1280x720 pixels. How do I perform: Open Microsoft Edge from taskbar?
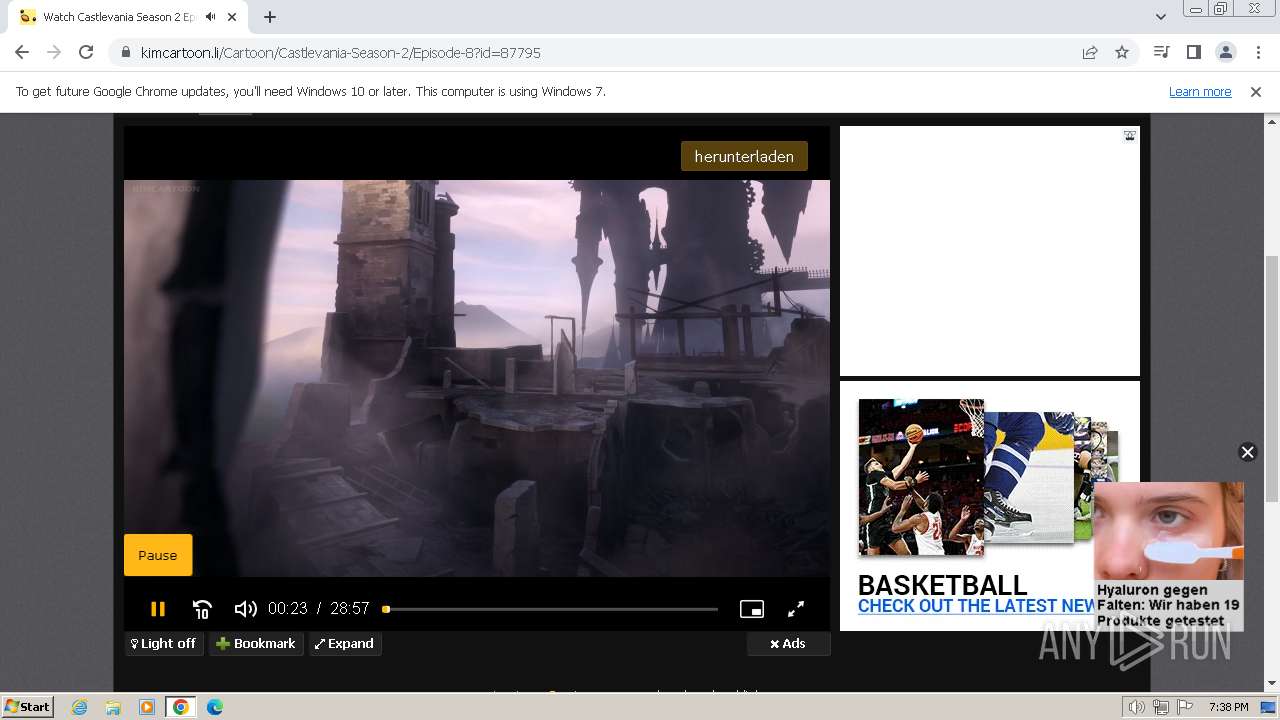[215, 707]
